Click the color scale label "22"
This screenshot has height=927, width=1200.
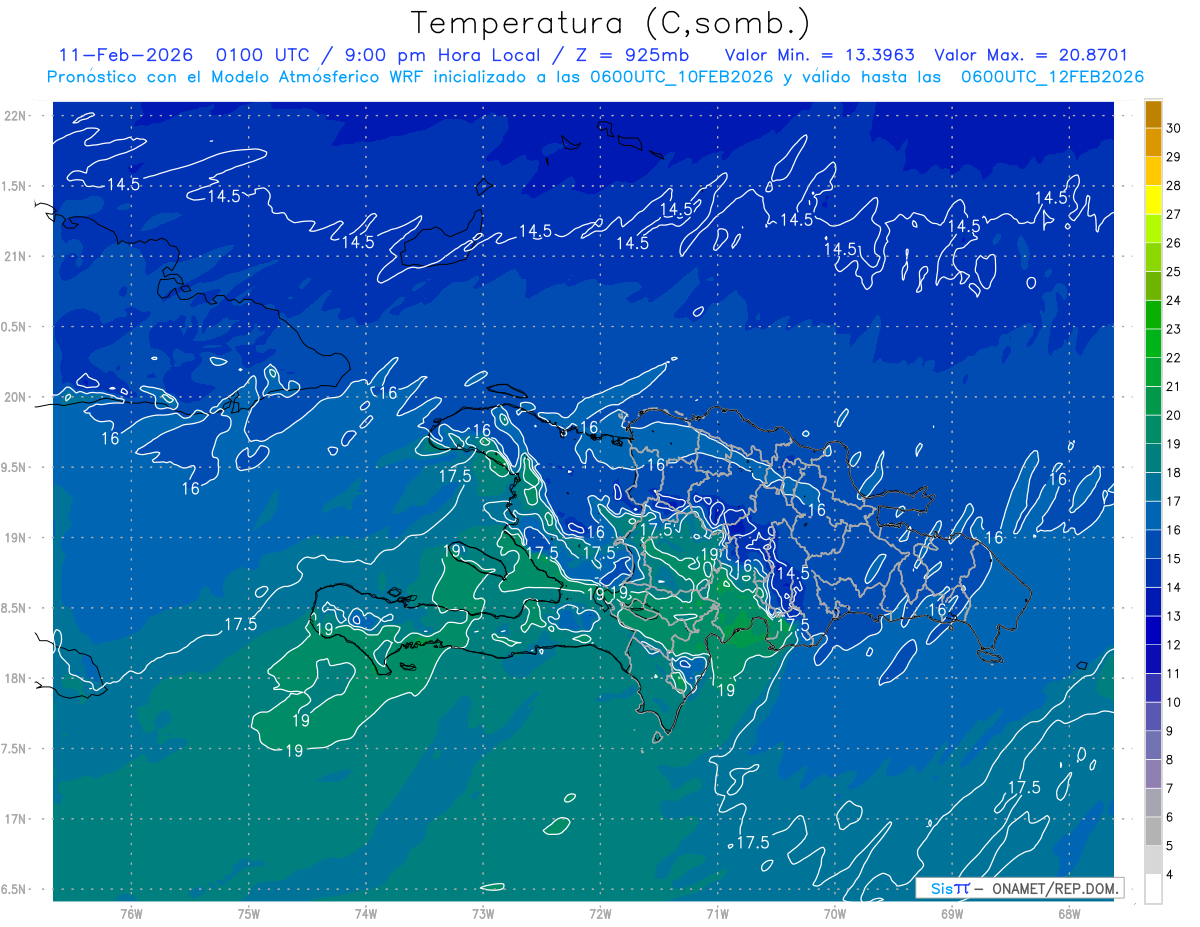1174,358
